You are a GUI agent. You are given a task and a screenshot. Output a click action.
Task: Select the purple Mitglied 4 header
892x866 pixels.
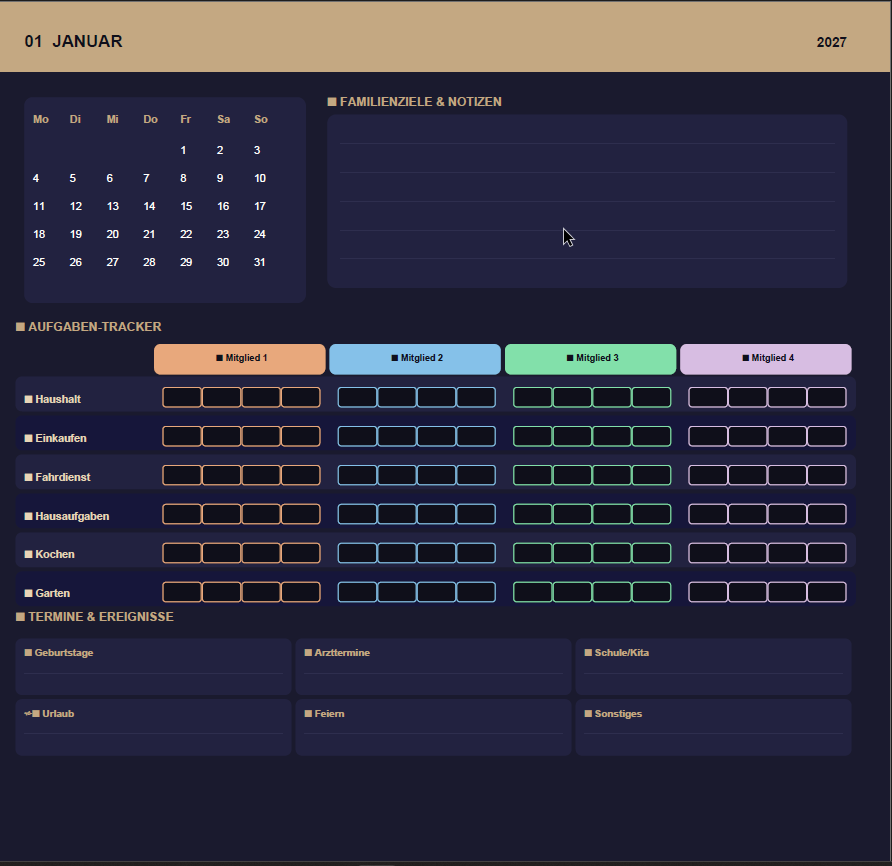(766, 359)
